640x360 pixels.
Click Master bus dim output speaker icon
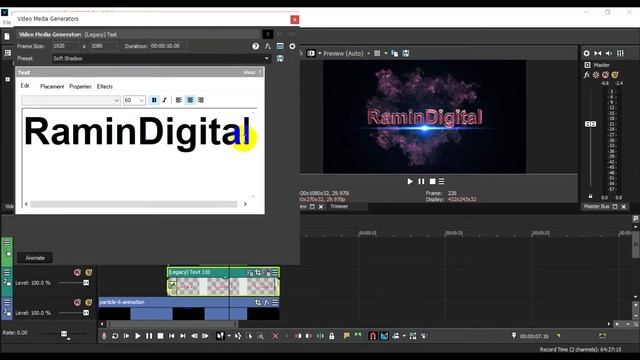pyautogui.click(x=609, y=53)
